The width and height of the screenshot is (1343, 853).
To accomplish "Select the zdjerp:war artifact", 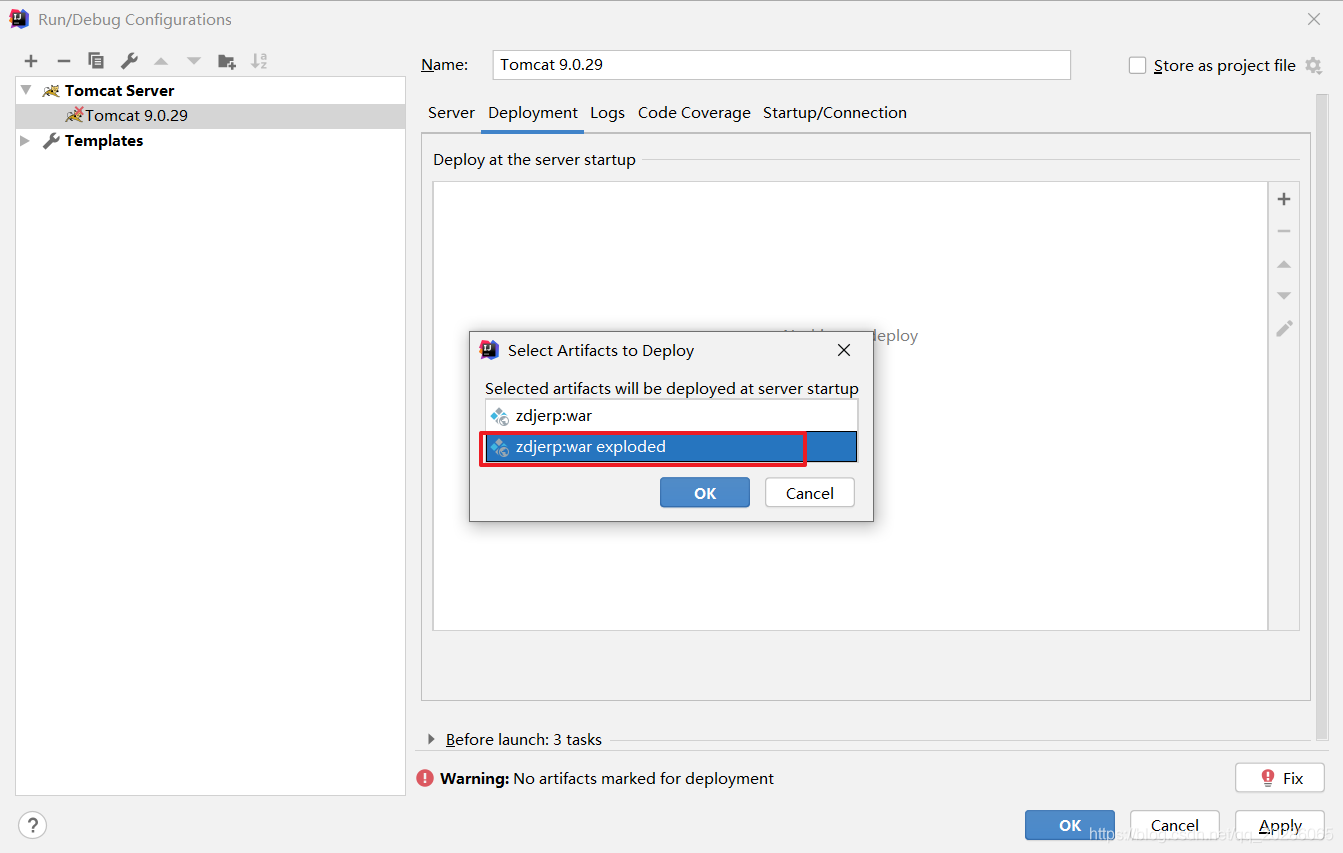I will point(671,416).
